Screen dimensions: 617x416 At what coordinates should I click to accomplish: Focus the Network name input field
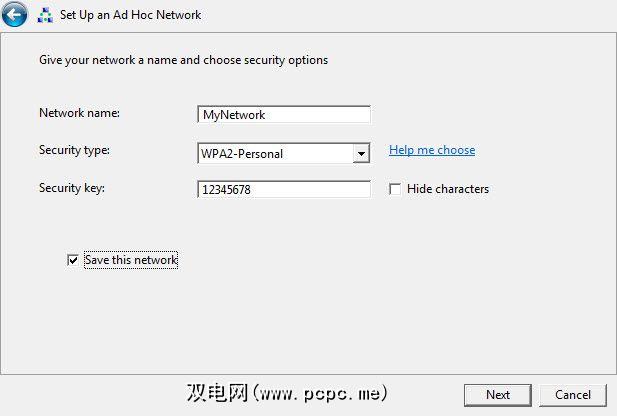click(x=284, y=115)
